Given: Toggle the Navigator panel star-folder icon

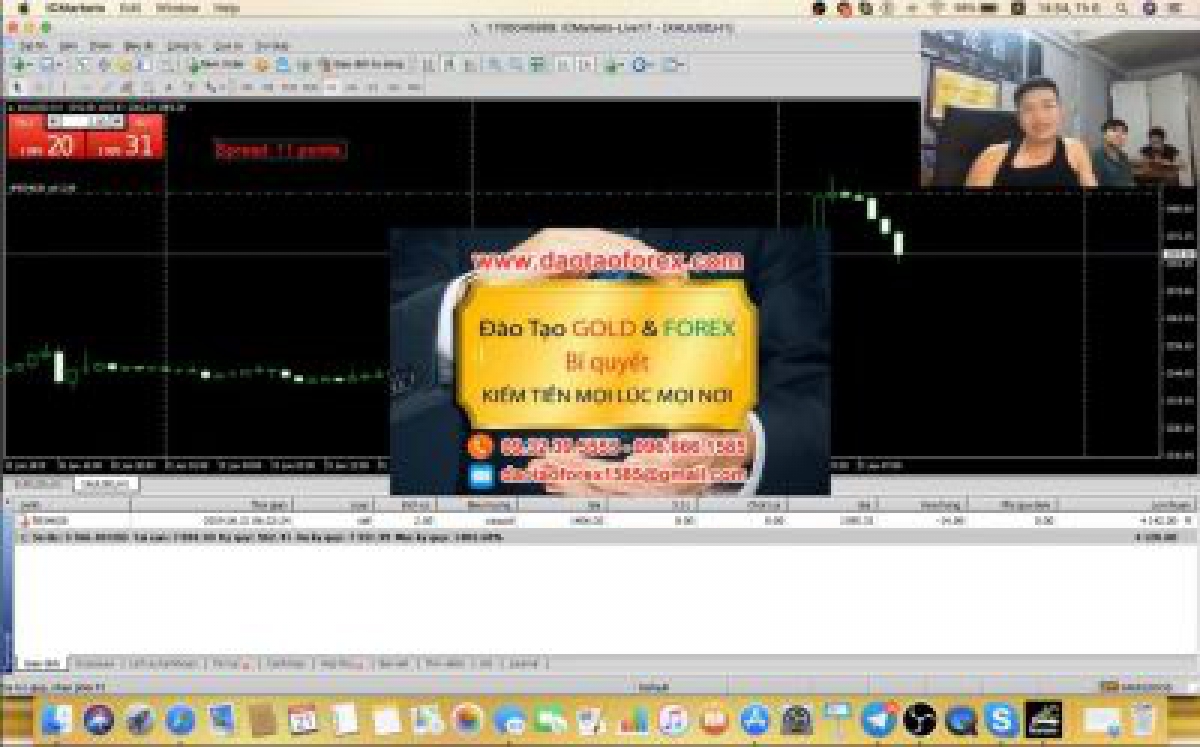Looking at the screenshot, I should 123,64.
